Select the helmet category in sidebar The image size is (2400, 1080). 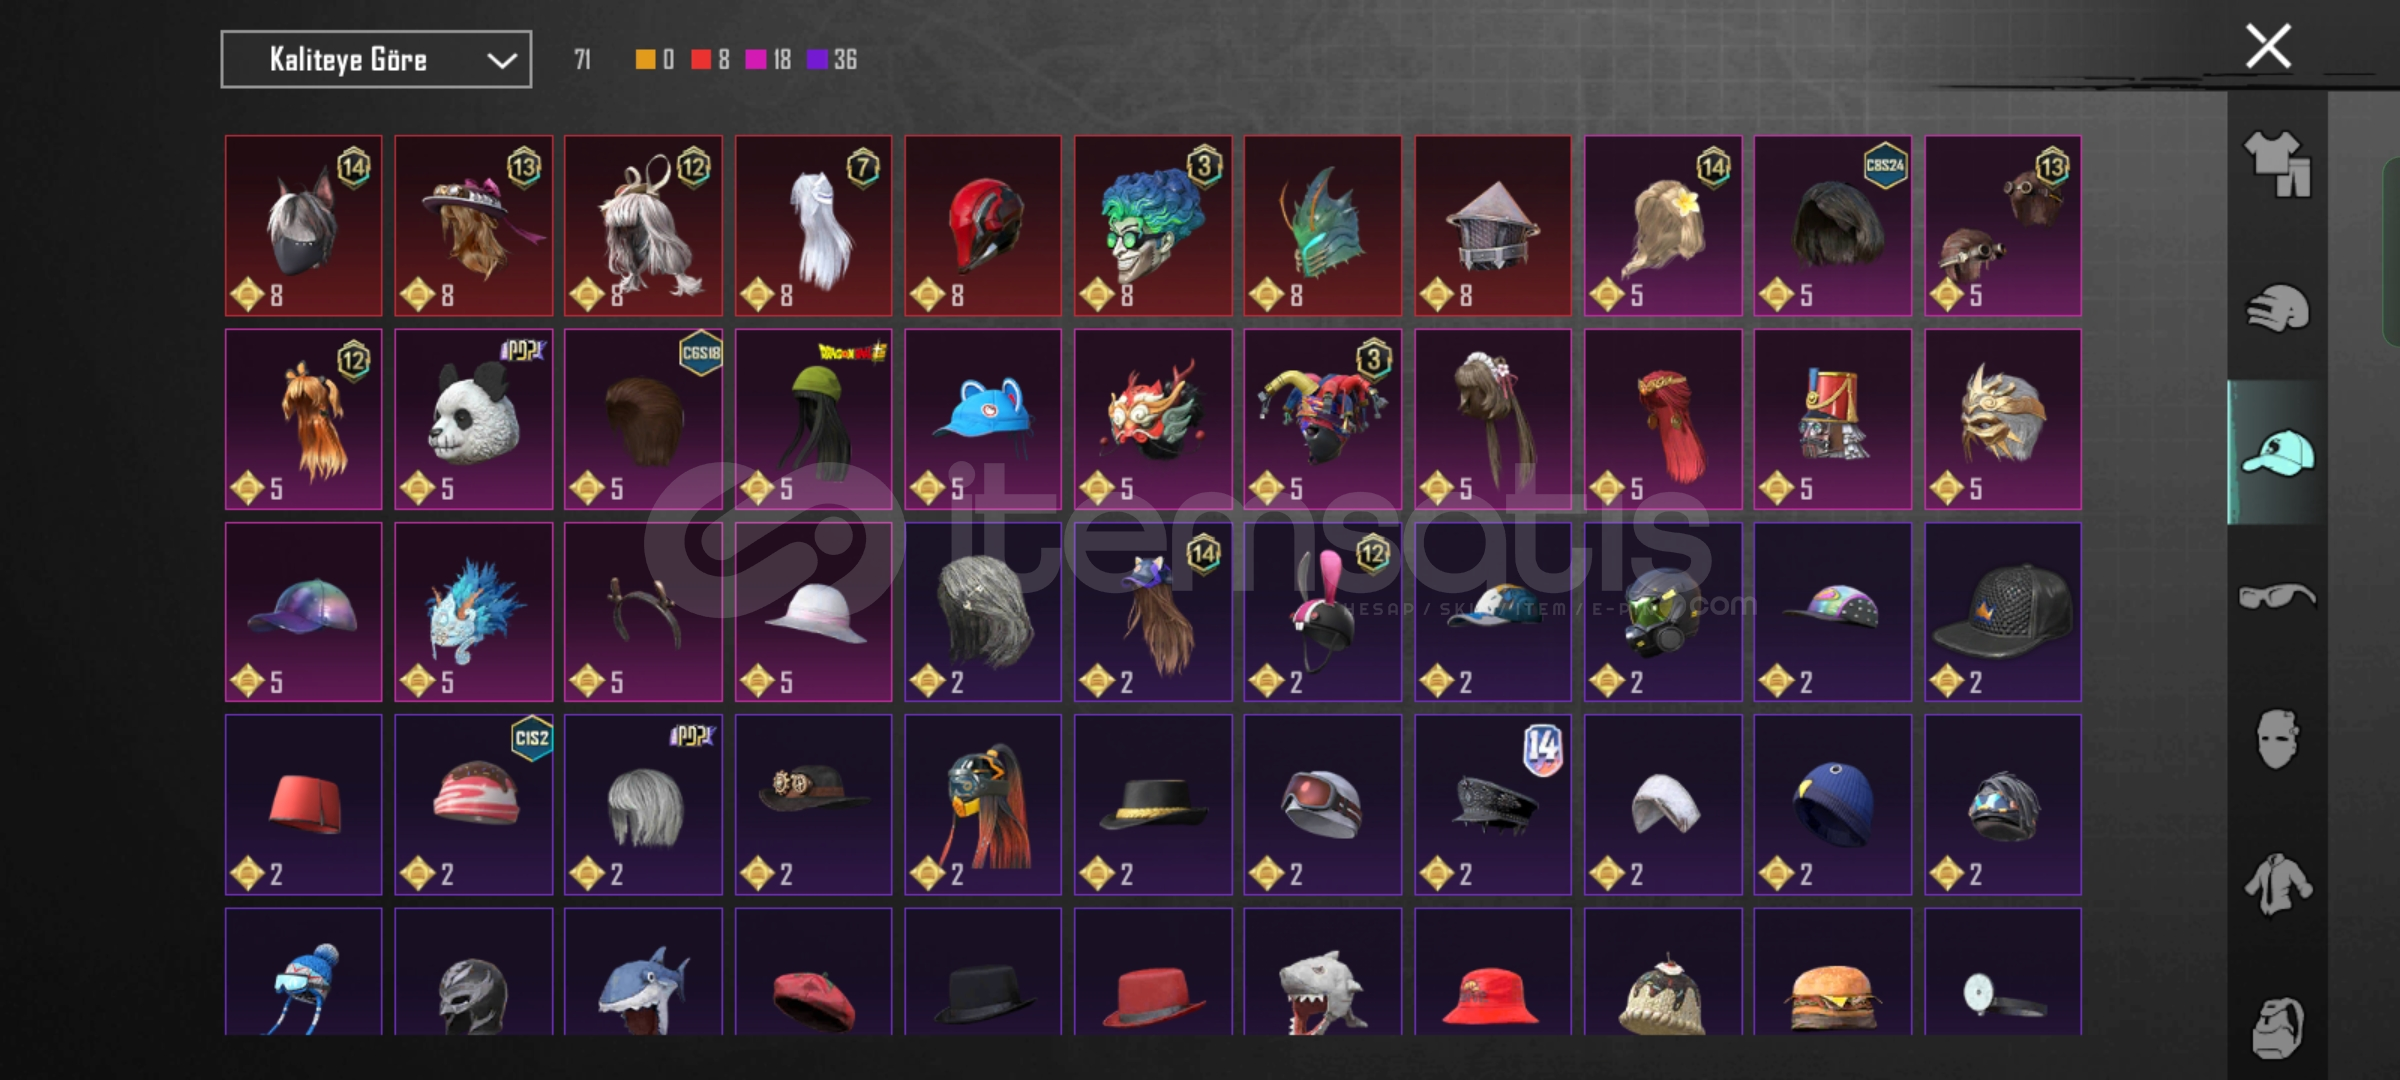click(x=2277, y=308)
